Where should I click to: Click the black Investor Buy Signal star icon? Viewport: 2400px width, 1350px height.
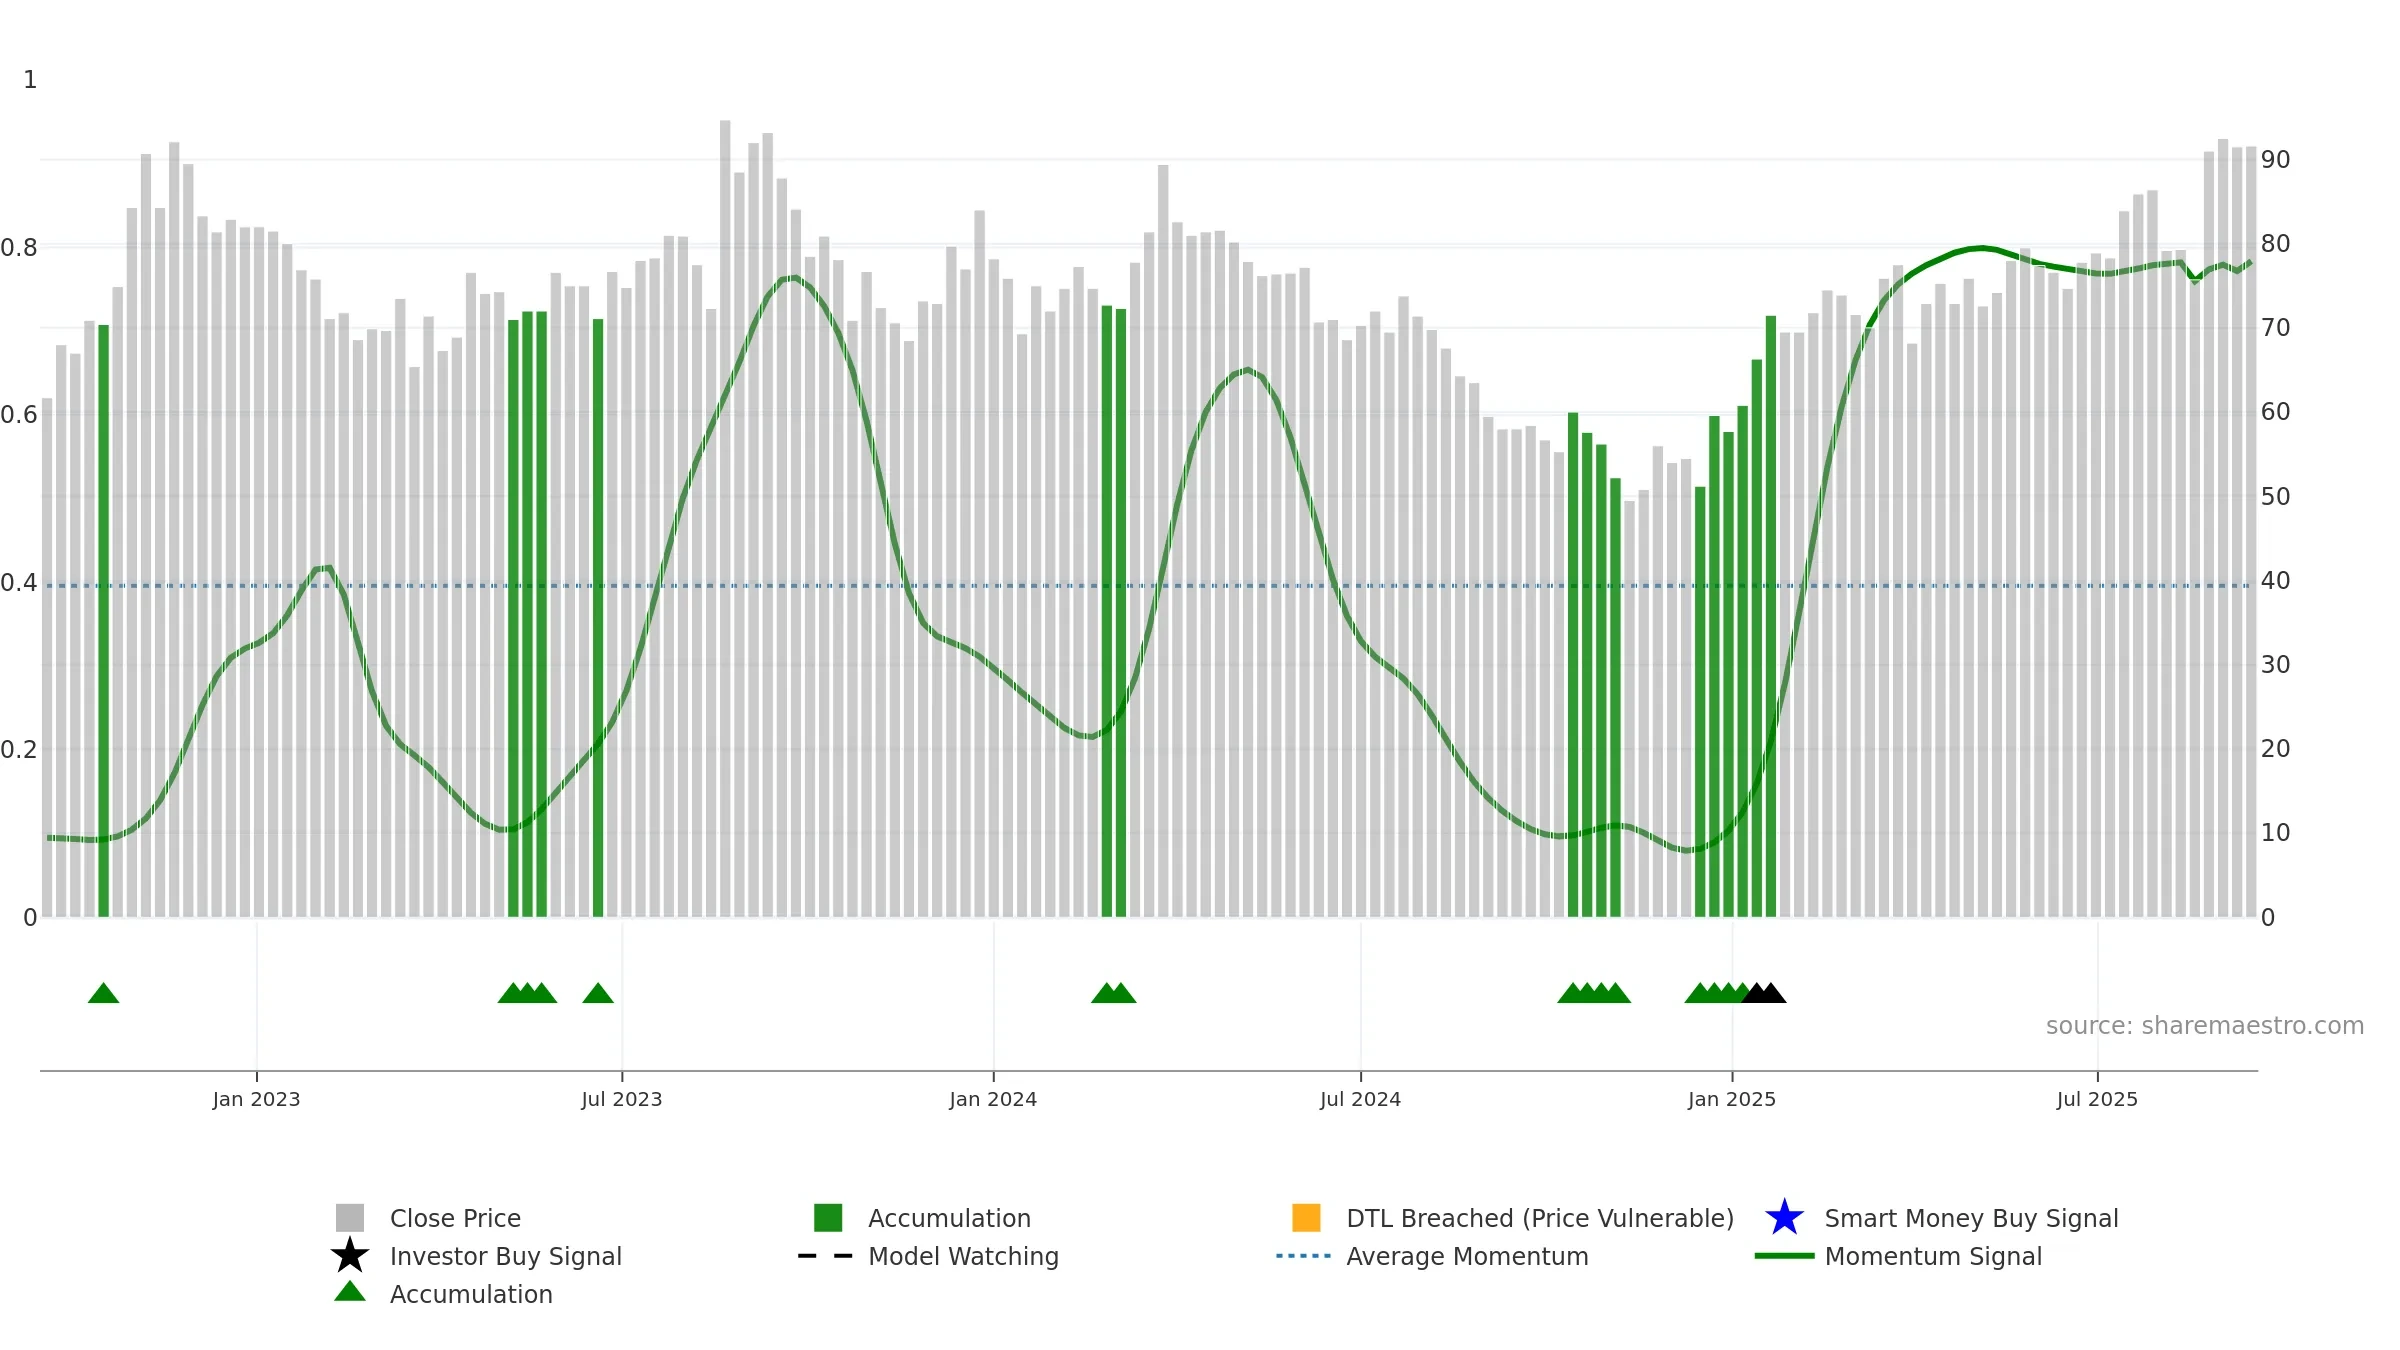(350, 1256)
